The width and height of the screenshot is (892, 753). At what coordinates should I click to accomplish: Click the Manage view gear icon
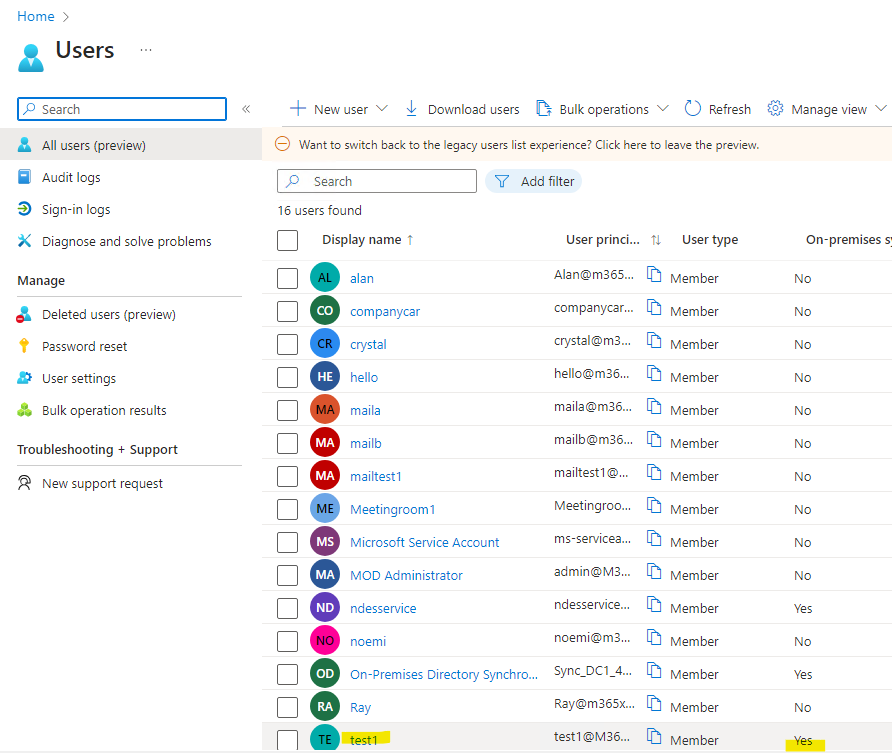pyautogui.click(x=775, y=108)
